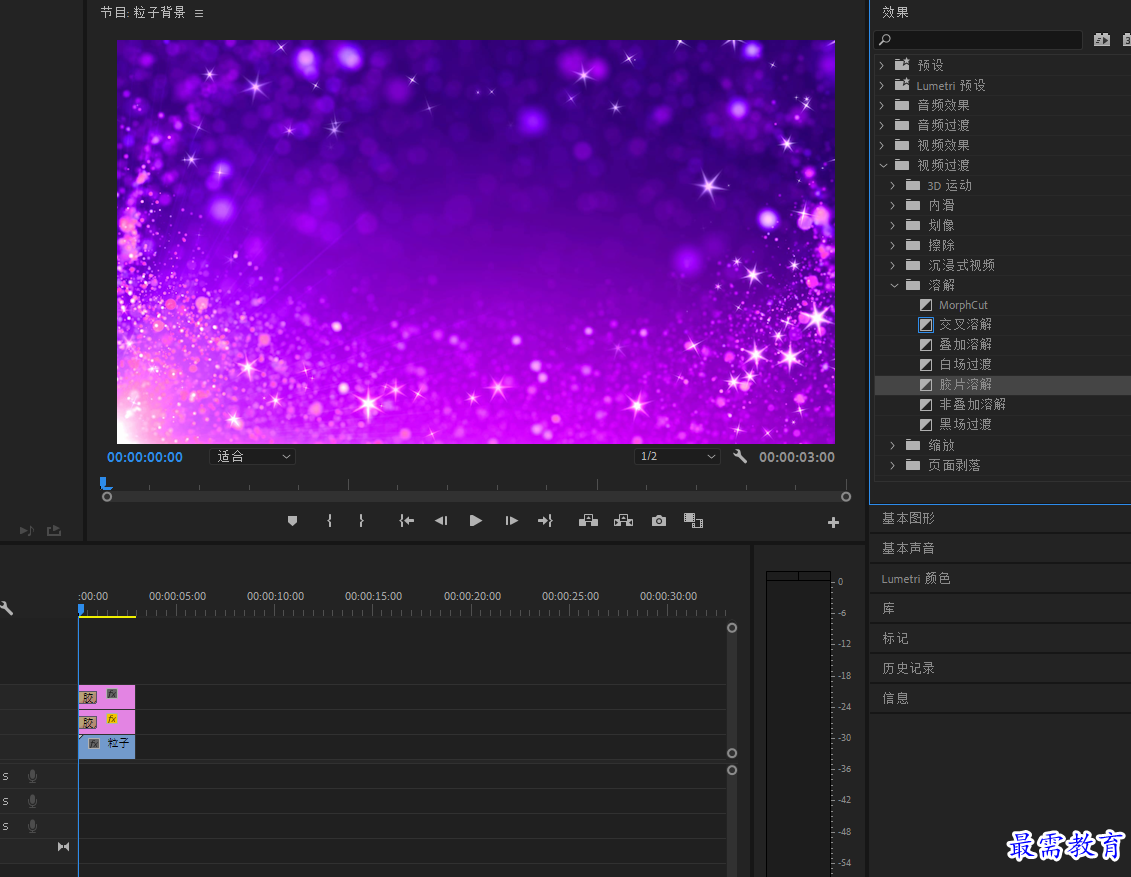Click the Lift button
The width and height of the screenshot is (1131, 877).
(x=588, y=521)
